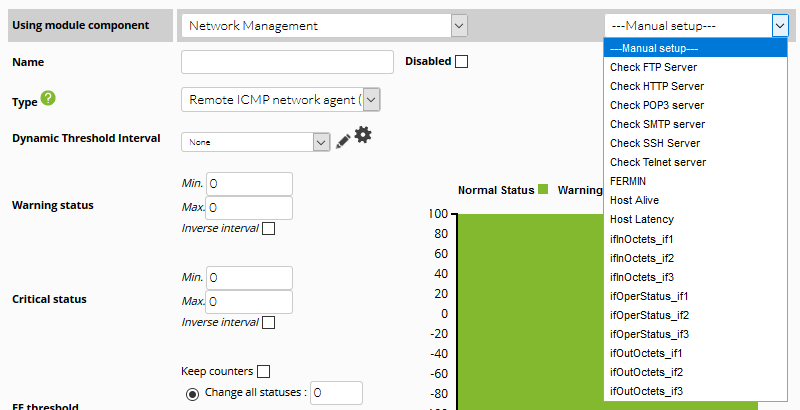
Task: Check Inverse interval under Critical status
Action: pos(268,322)
